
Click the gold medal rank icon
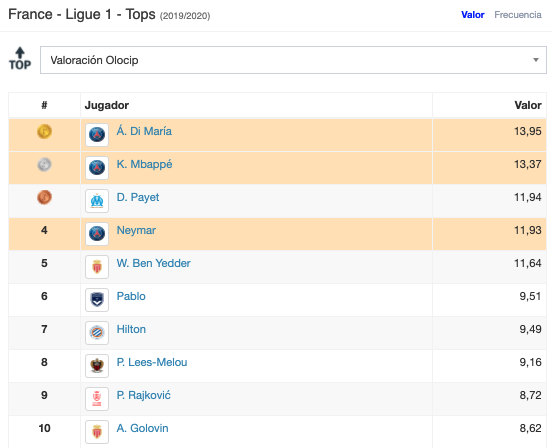(44, 132)
